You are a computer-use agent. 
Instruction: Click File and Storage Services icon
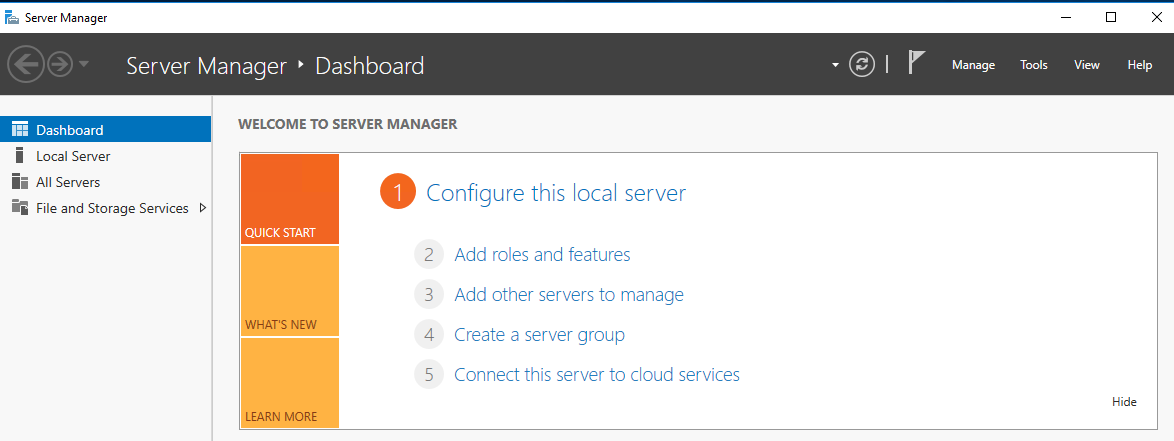point(19,207)
